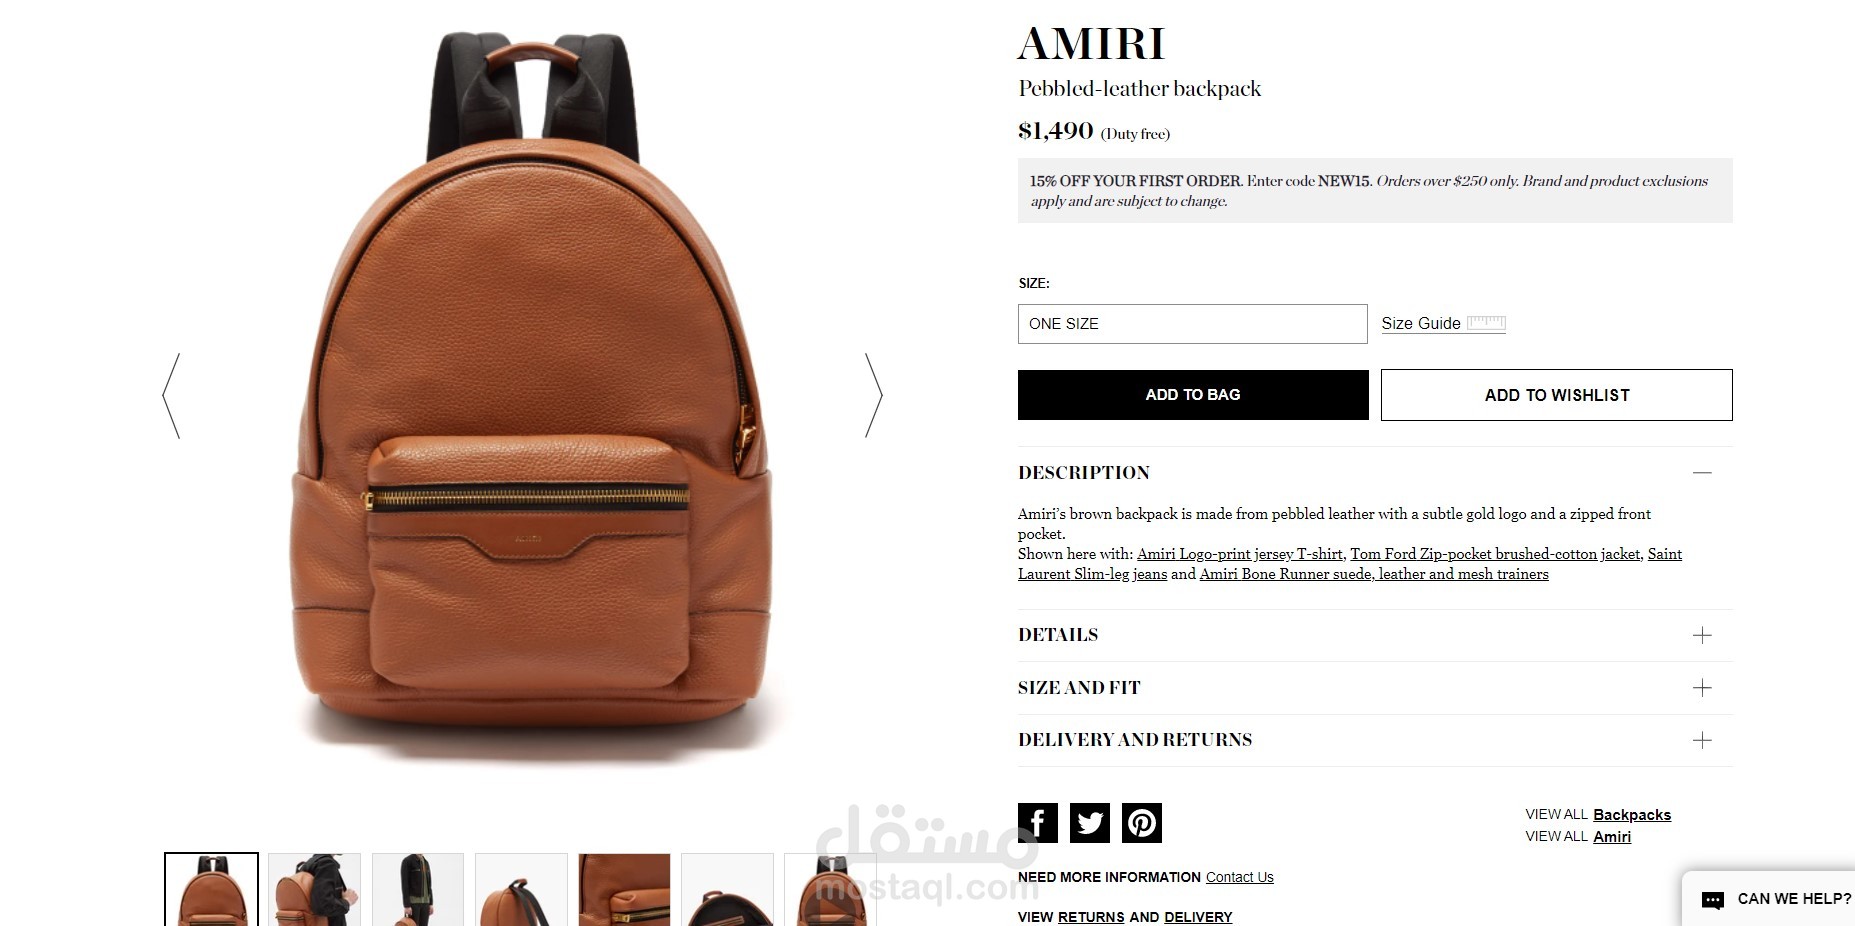Open the Size Guide ruler icon
This screenshot has width=1855, height=926.
[x=1486, y=323]
